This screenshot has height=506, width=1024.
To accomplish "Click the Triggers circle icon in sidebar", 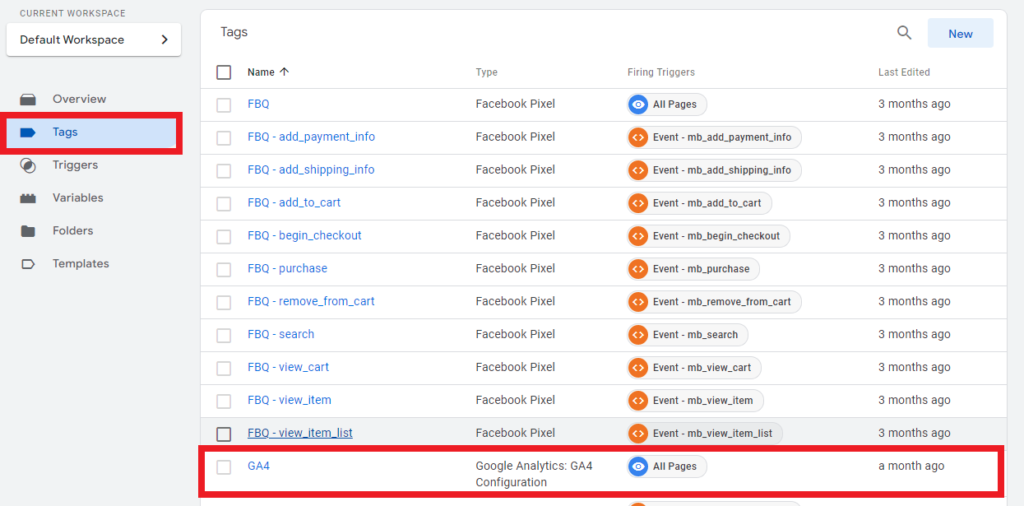I will (28, 165).
